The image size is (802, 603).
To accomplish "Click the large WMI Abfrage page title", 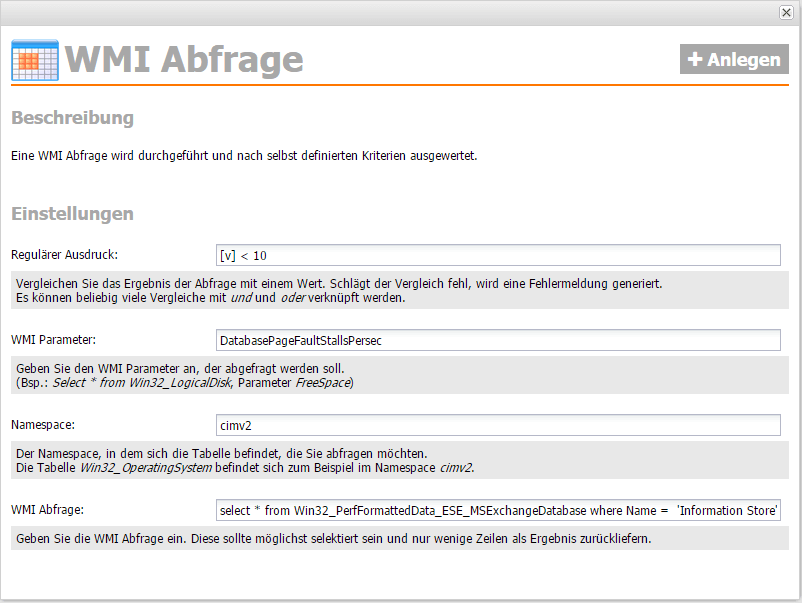I will point(184,60).
